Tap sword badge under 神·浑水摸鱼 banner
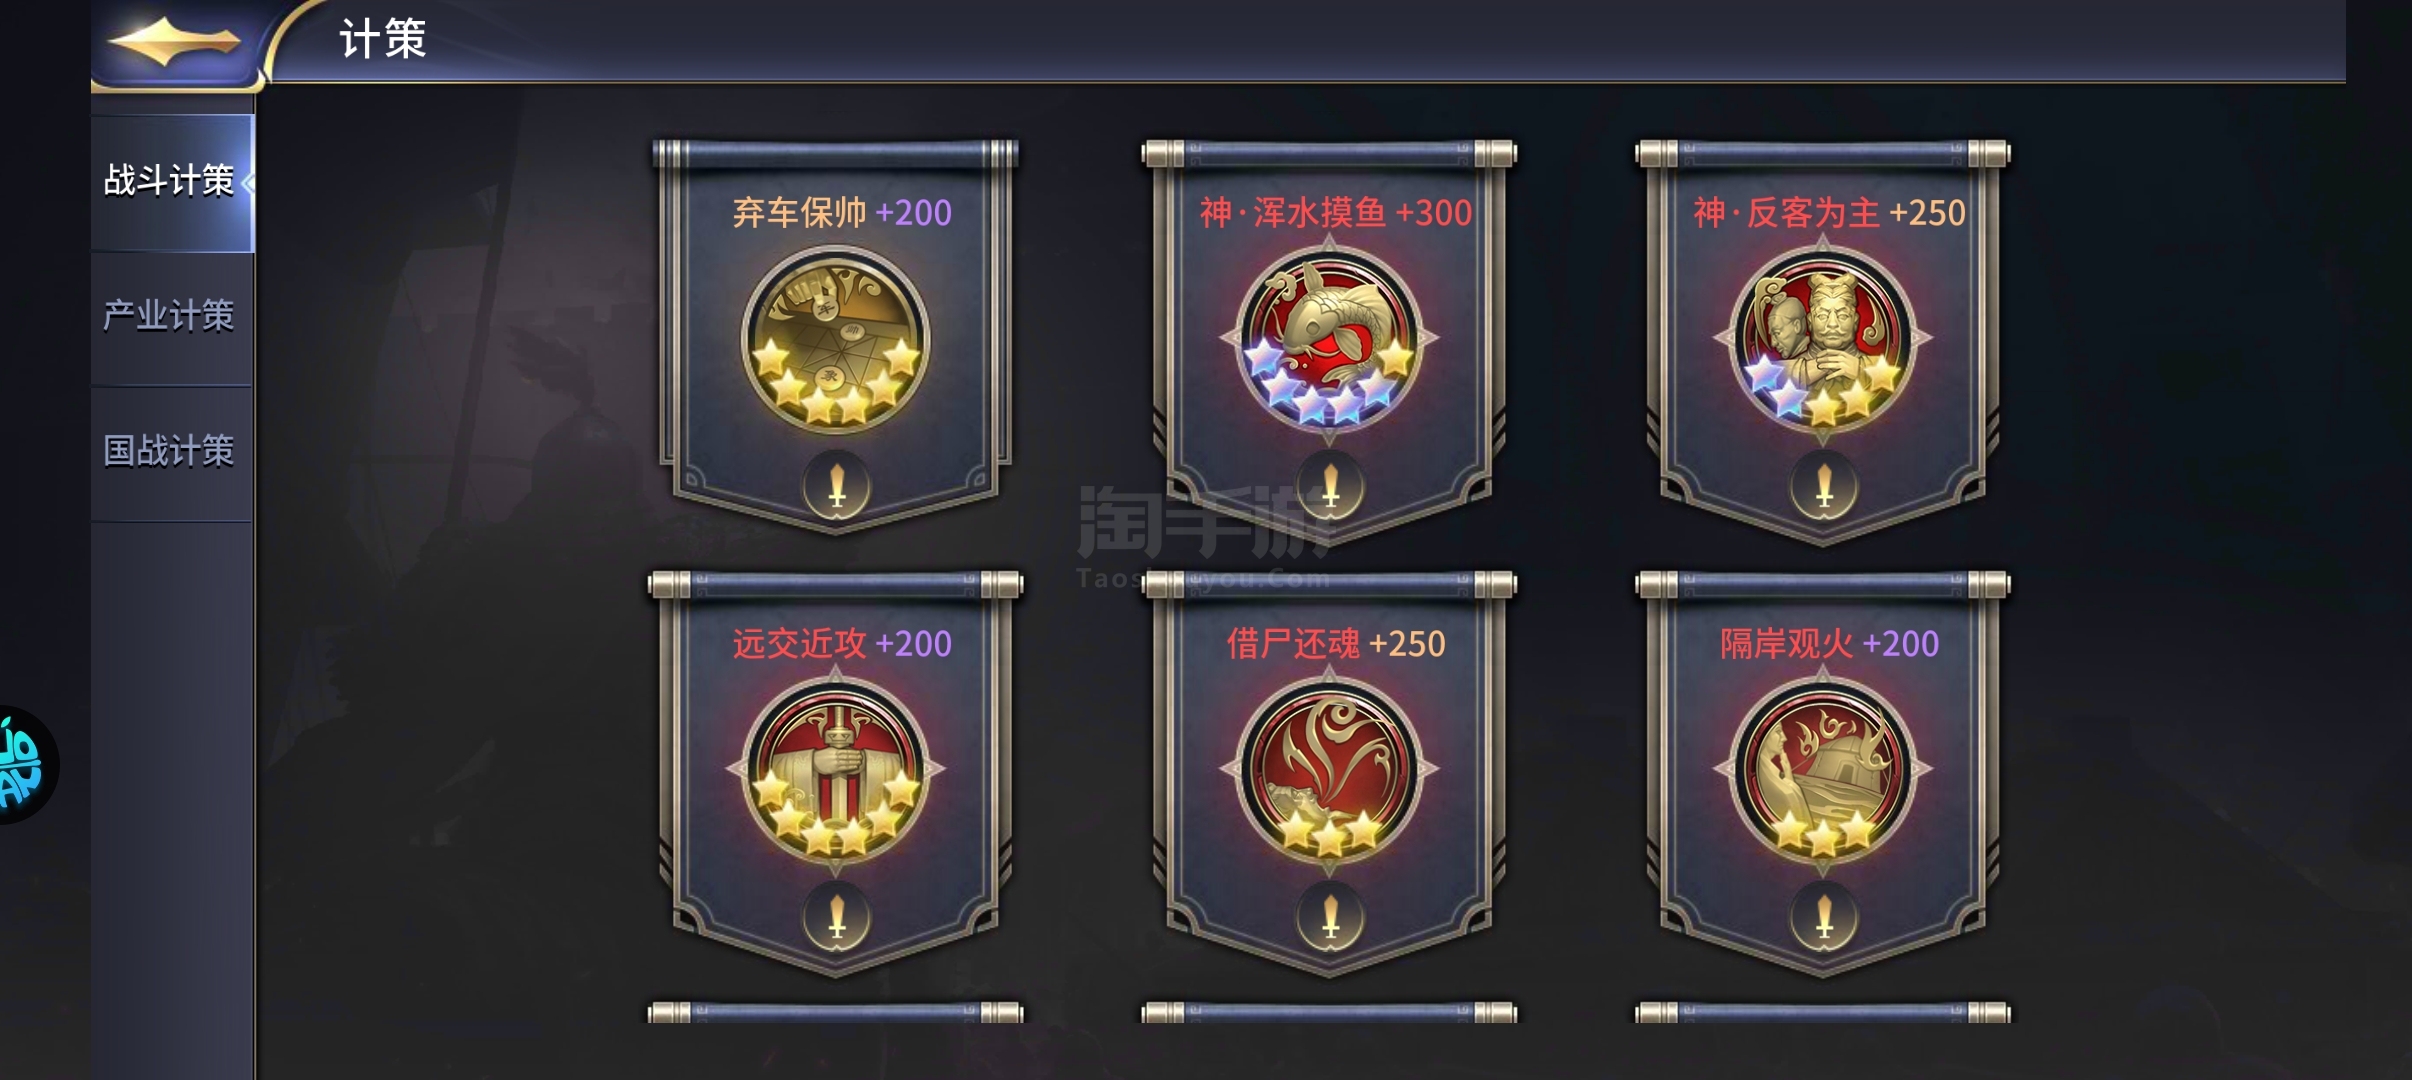Viewport: 2412px width, 1080px height. tap(1330, 485)
